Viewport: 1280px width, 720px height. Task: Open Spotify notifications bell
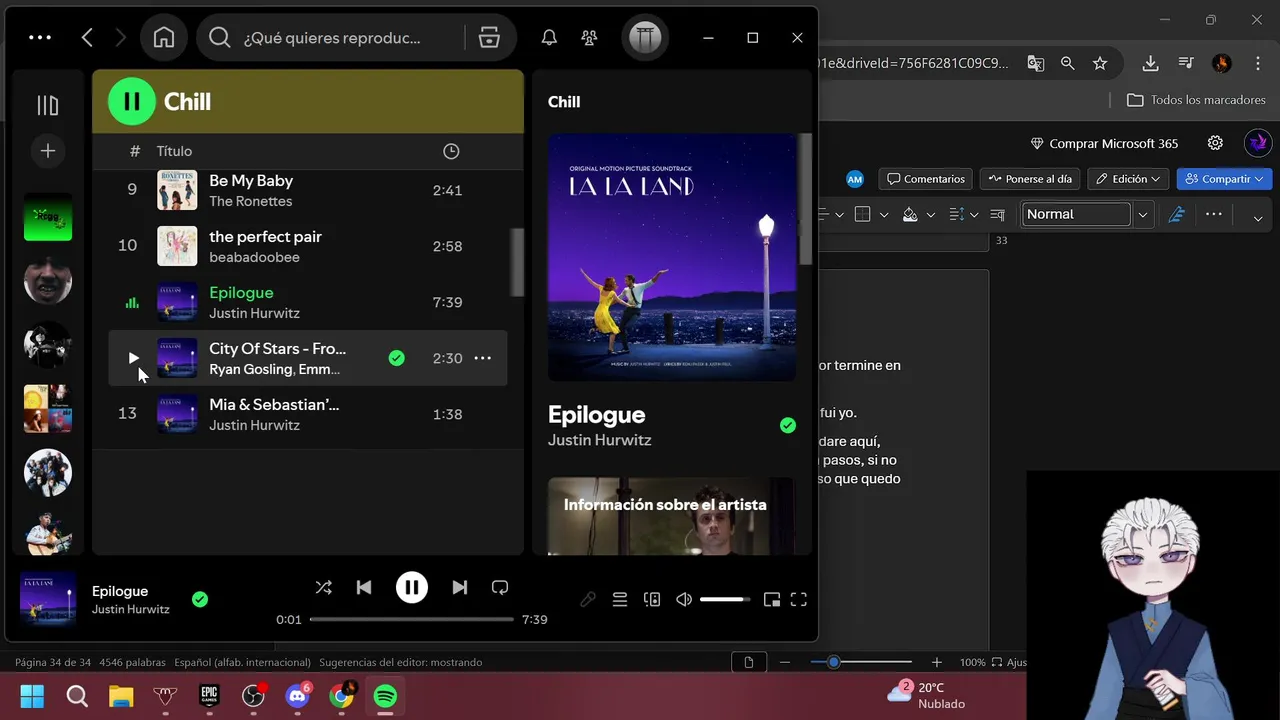click(549, 38)
